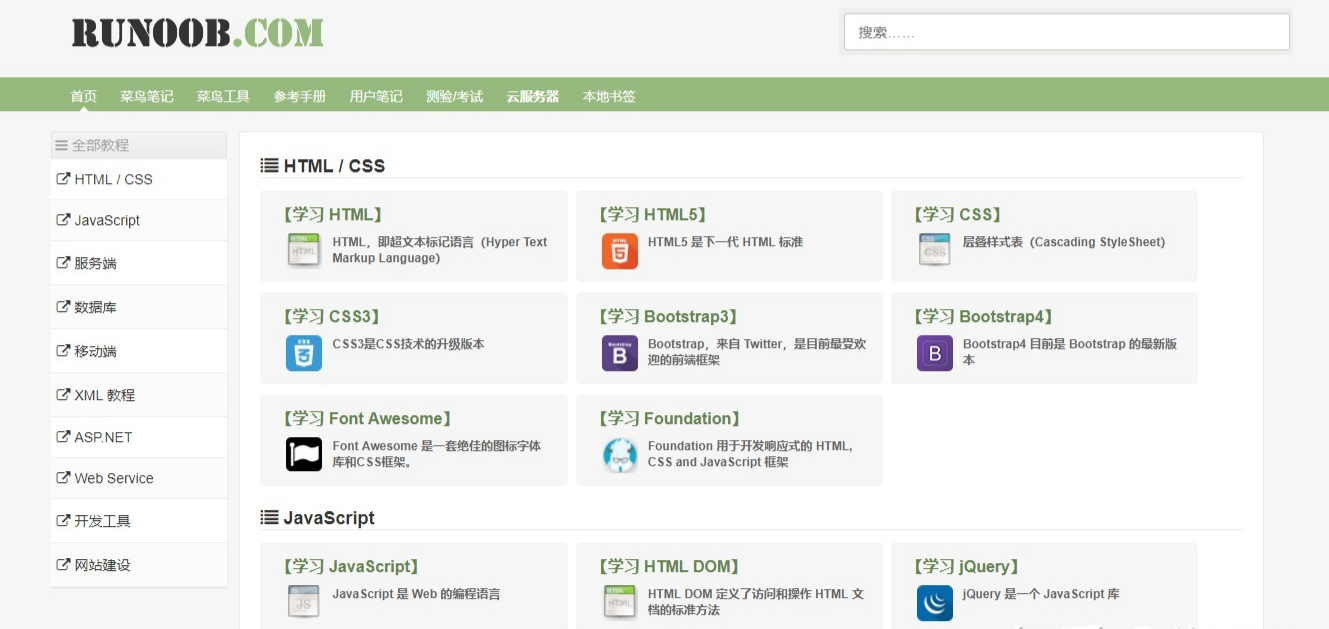This screenshot has height=629, width=1329.
Task: Open 本地书签 in the top navigation
Action: point(609,96)
